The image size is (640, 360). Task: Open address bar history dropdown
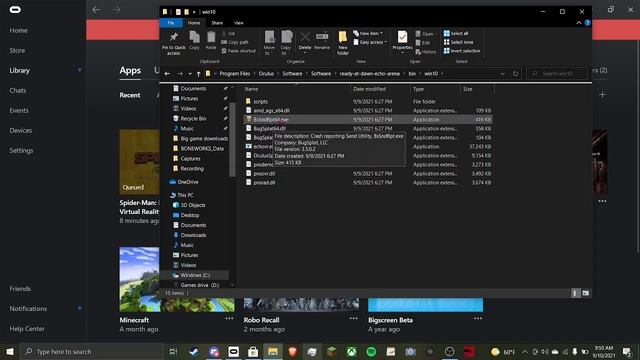pyautogui.click(x=502, y=74)
